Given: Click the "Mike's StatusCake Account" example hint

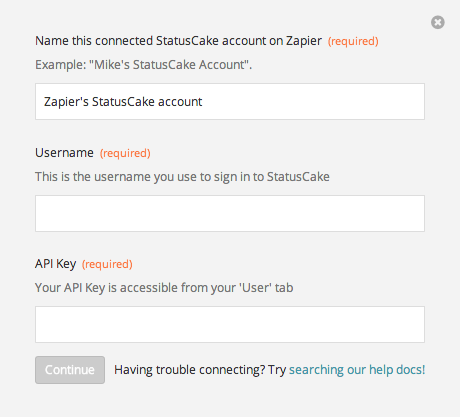Looking at the screenshot, I should coord(144,65).
